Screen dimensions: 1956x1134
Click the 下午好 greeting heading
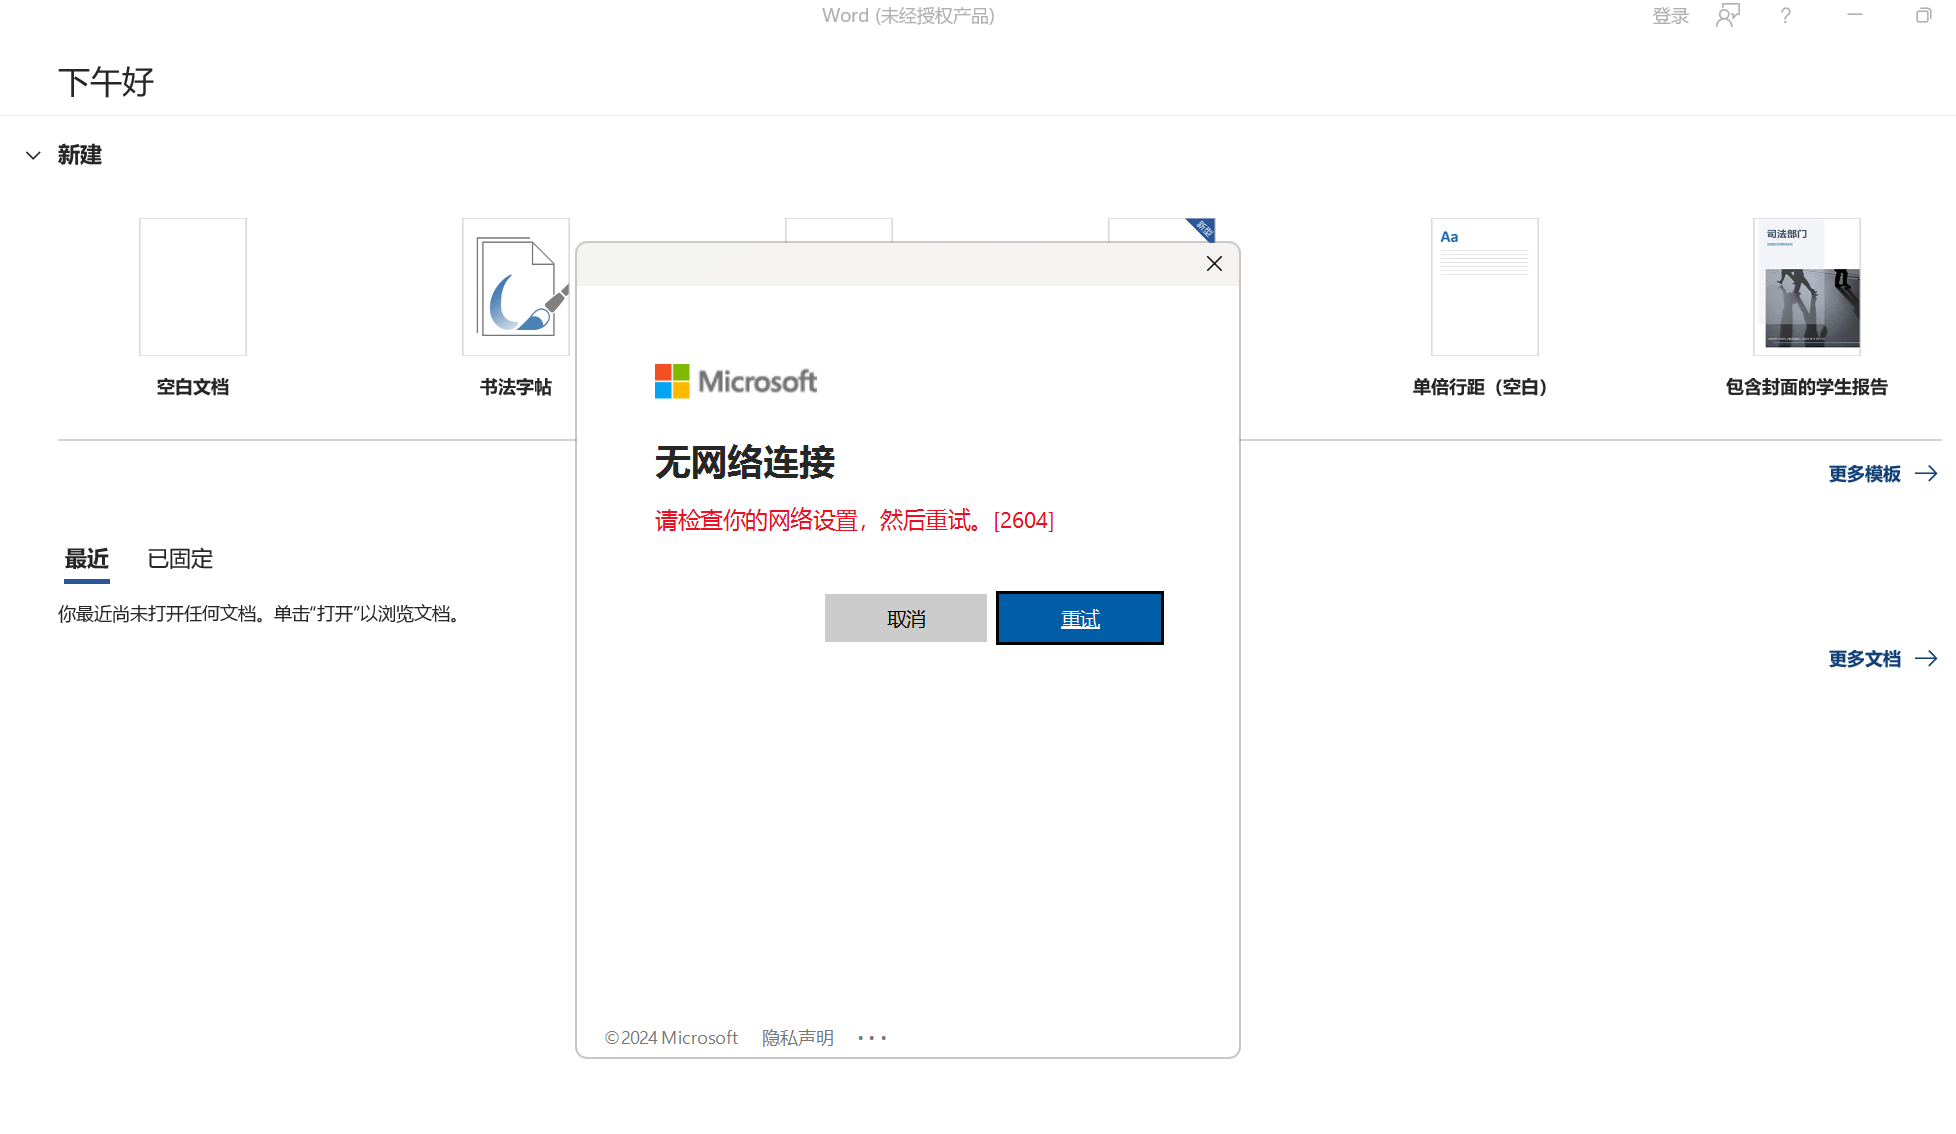[x=106, y=82]
